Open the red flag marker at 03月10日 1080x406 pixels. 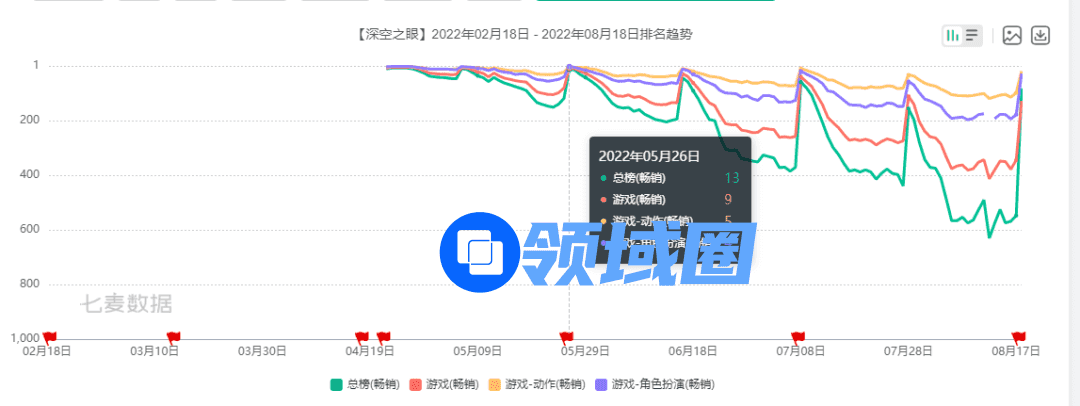point(173,338)
